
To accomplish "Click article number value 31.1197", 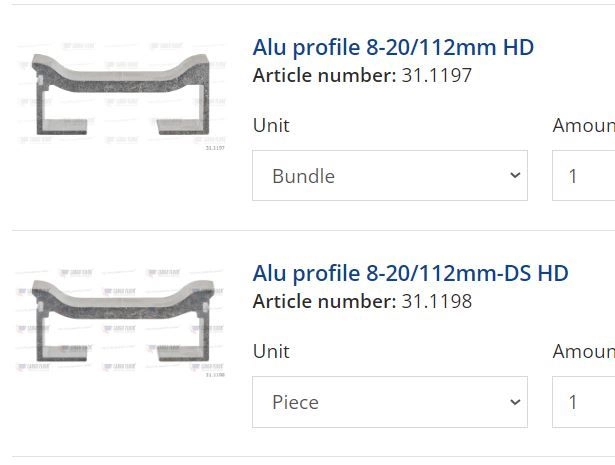I will (x=437, y=75).
